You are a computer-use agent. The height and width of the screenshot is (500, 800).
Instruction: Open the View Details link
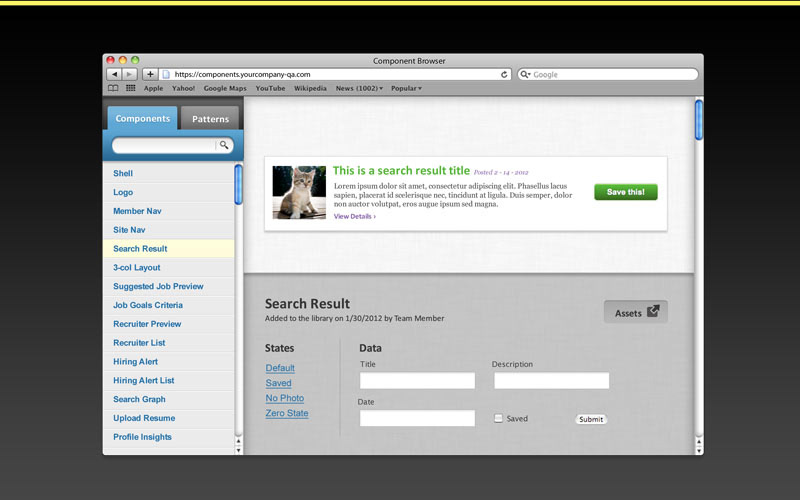click(x=355, y=216)
